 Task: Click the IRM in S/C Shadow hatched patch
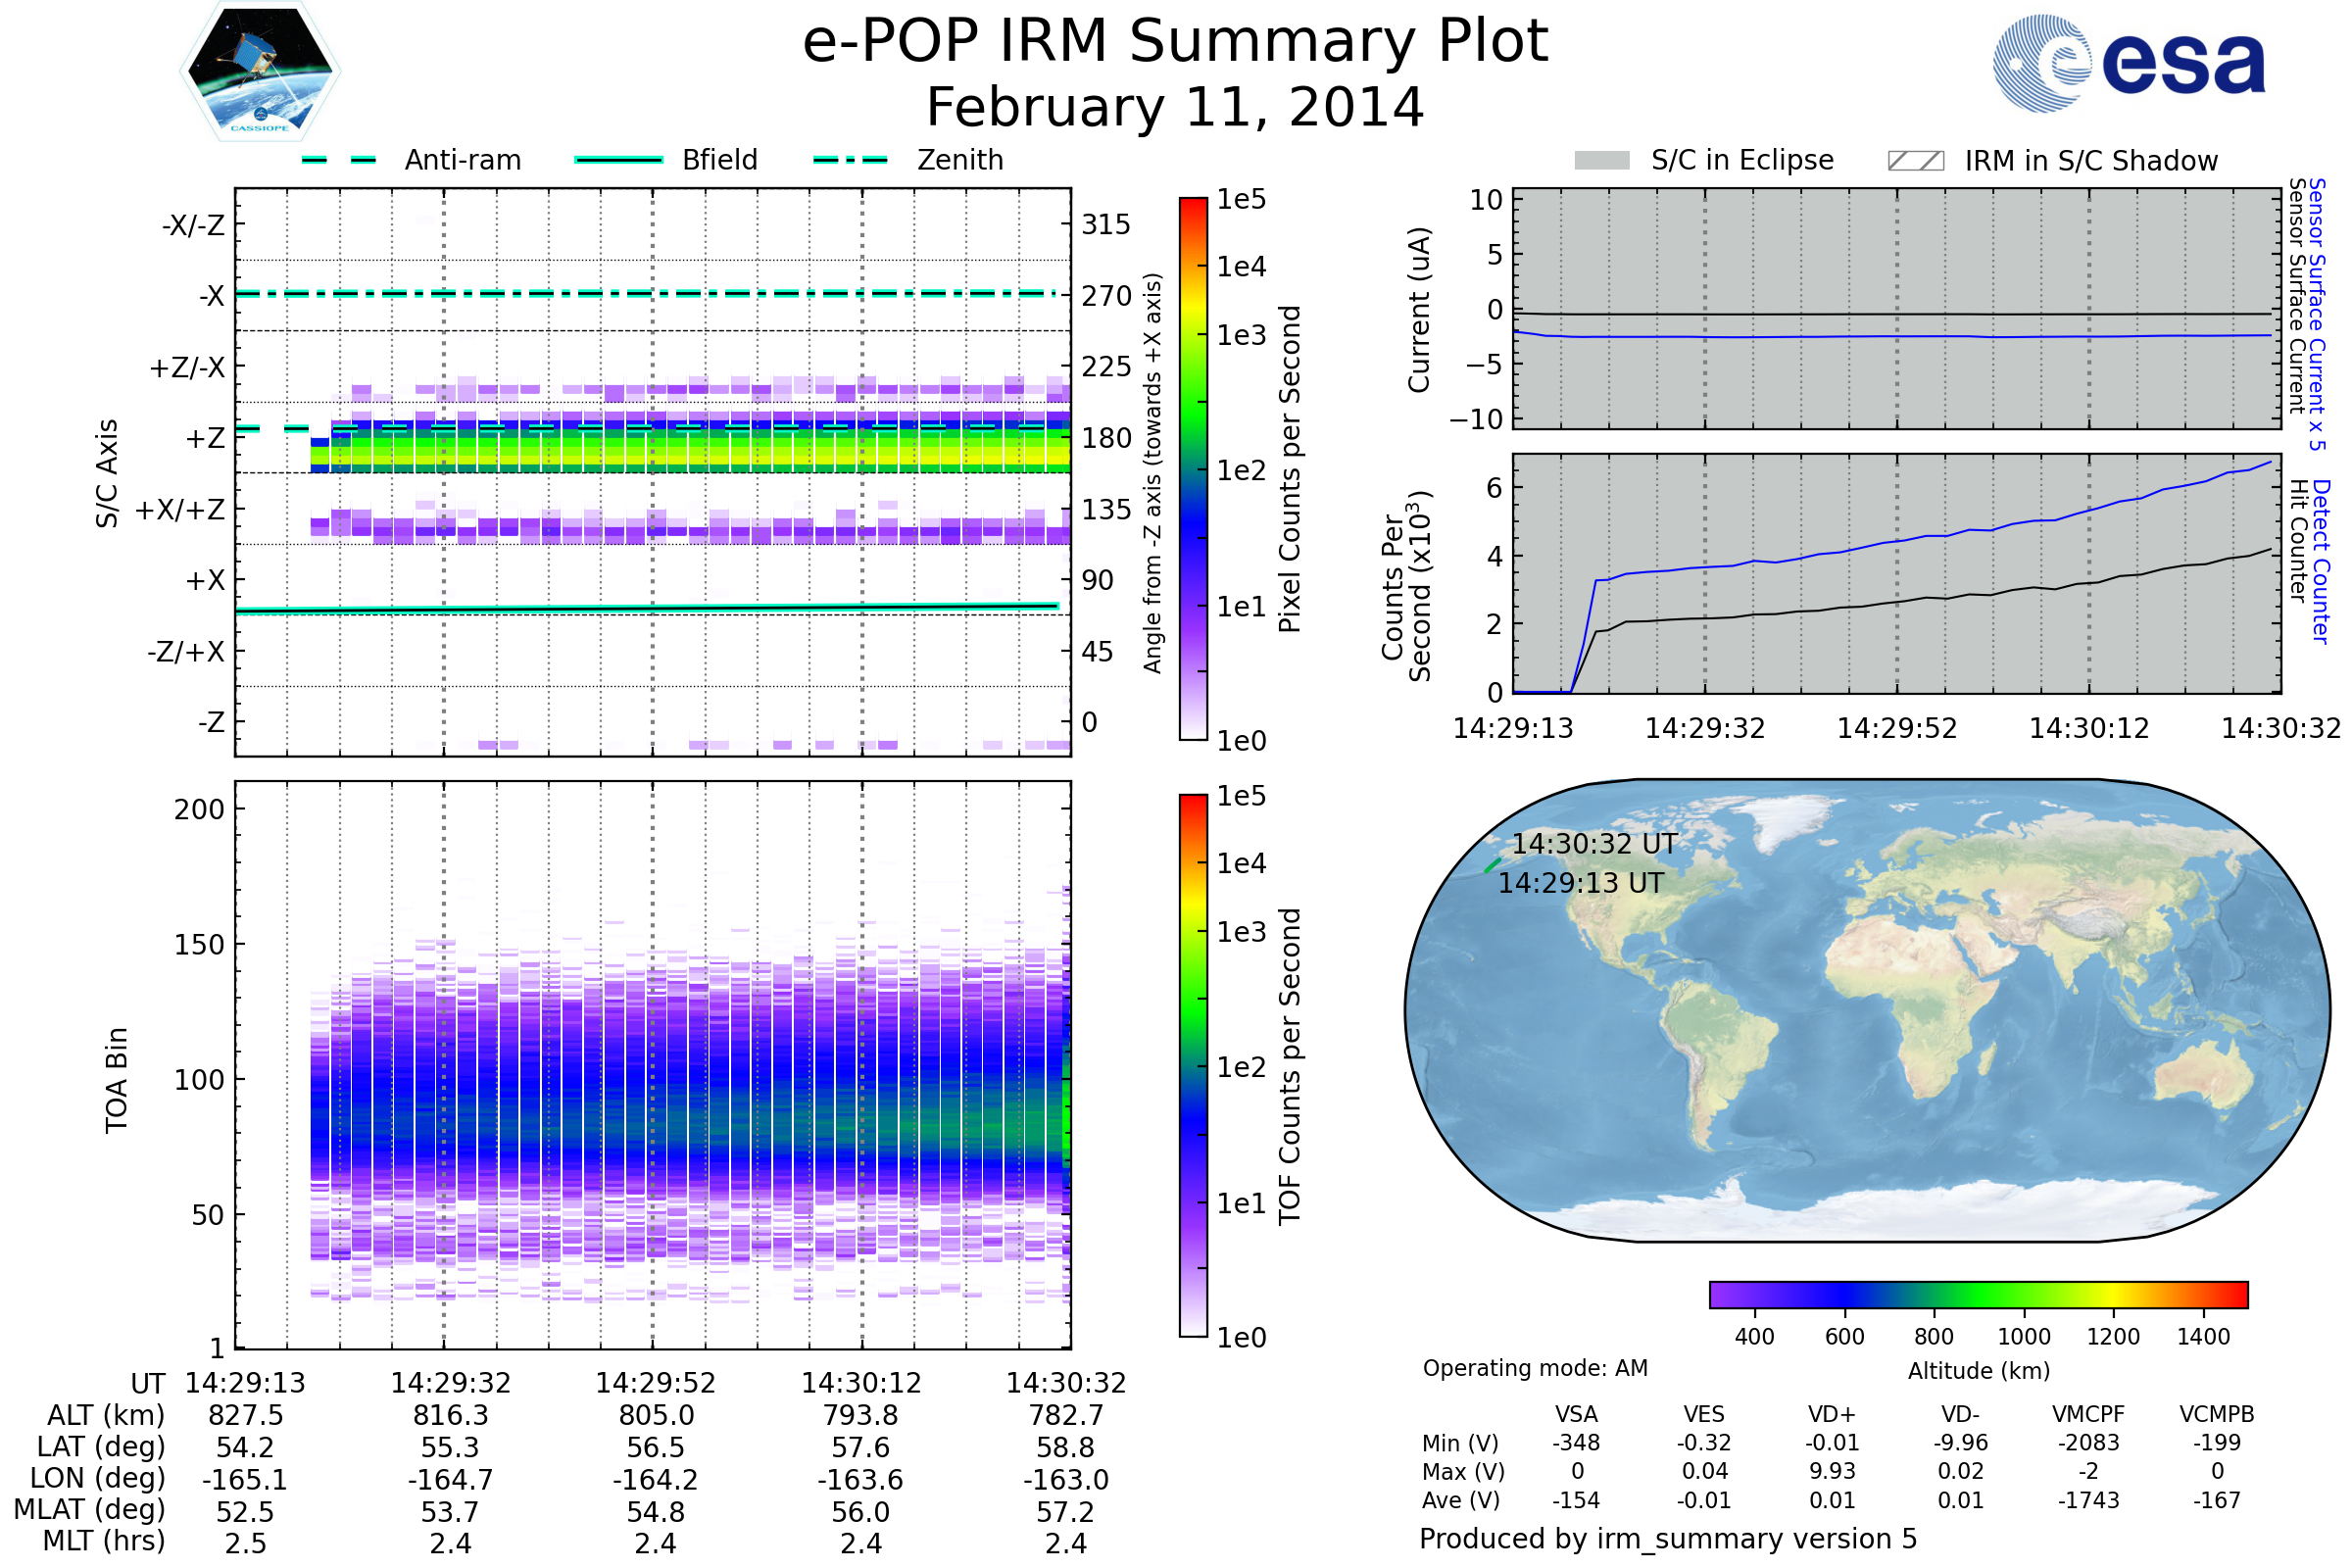1915,161
